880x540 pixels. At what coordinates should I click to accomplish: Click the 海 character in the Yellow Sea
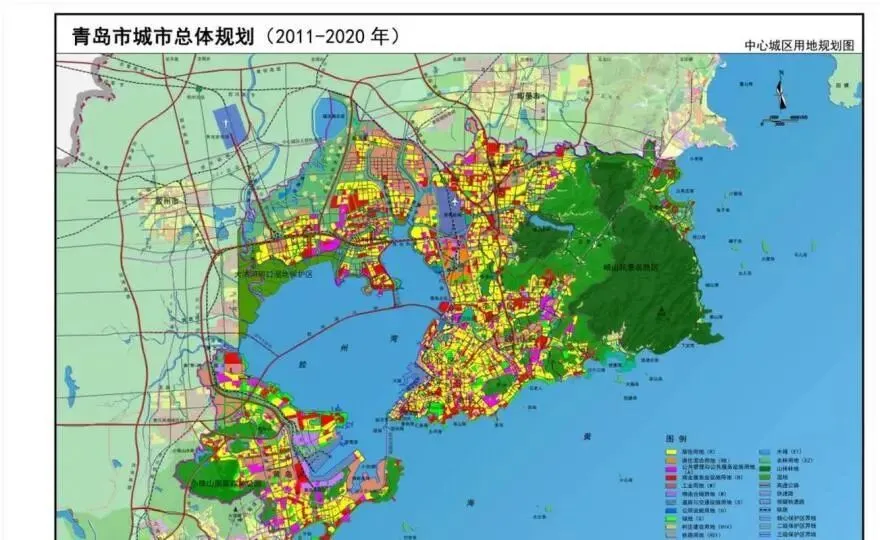click(470, 503)
